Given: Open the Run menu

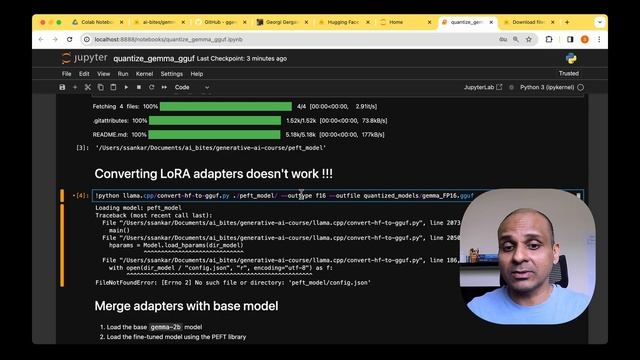Looking at the screenshot, I should [123, 74].
